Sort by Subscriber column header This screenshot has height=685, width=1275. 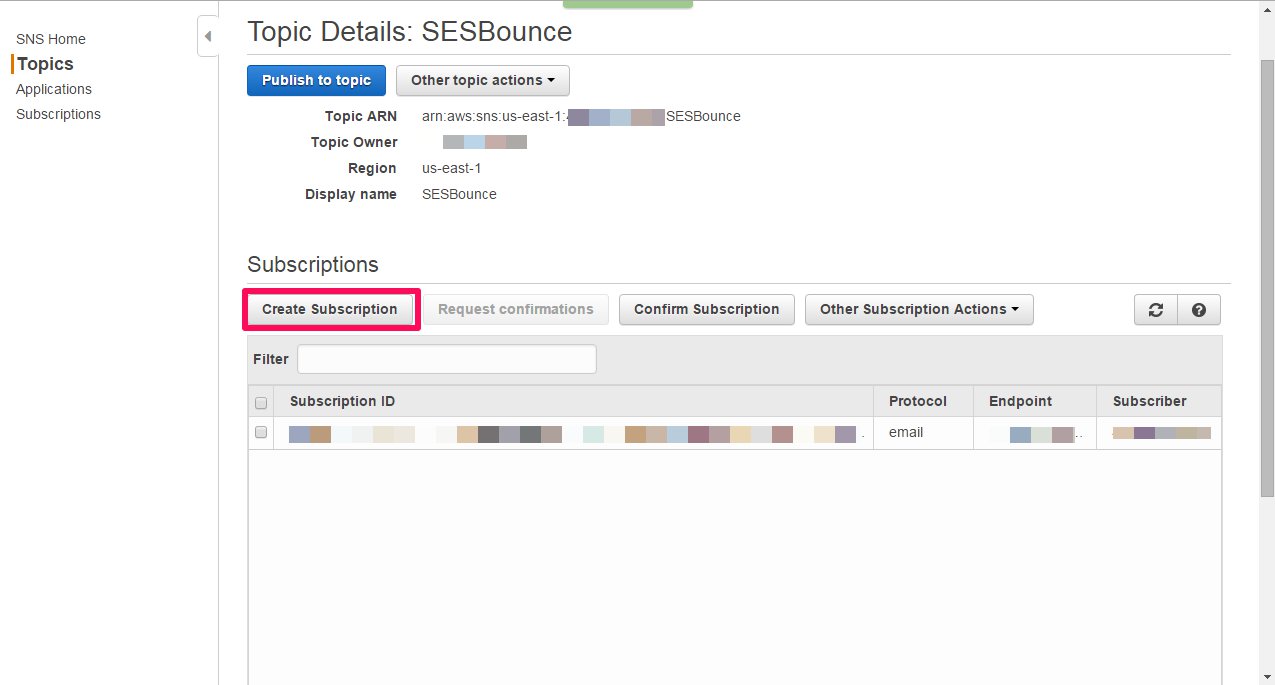[1159, 401]
